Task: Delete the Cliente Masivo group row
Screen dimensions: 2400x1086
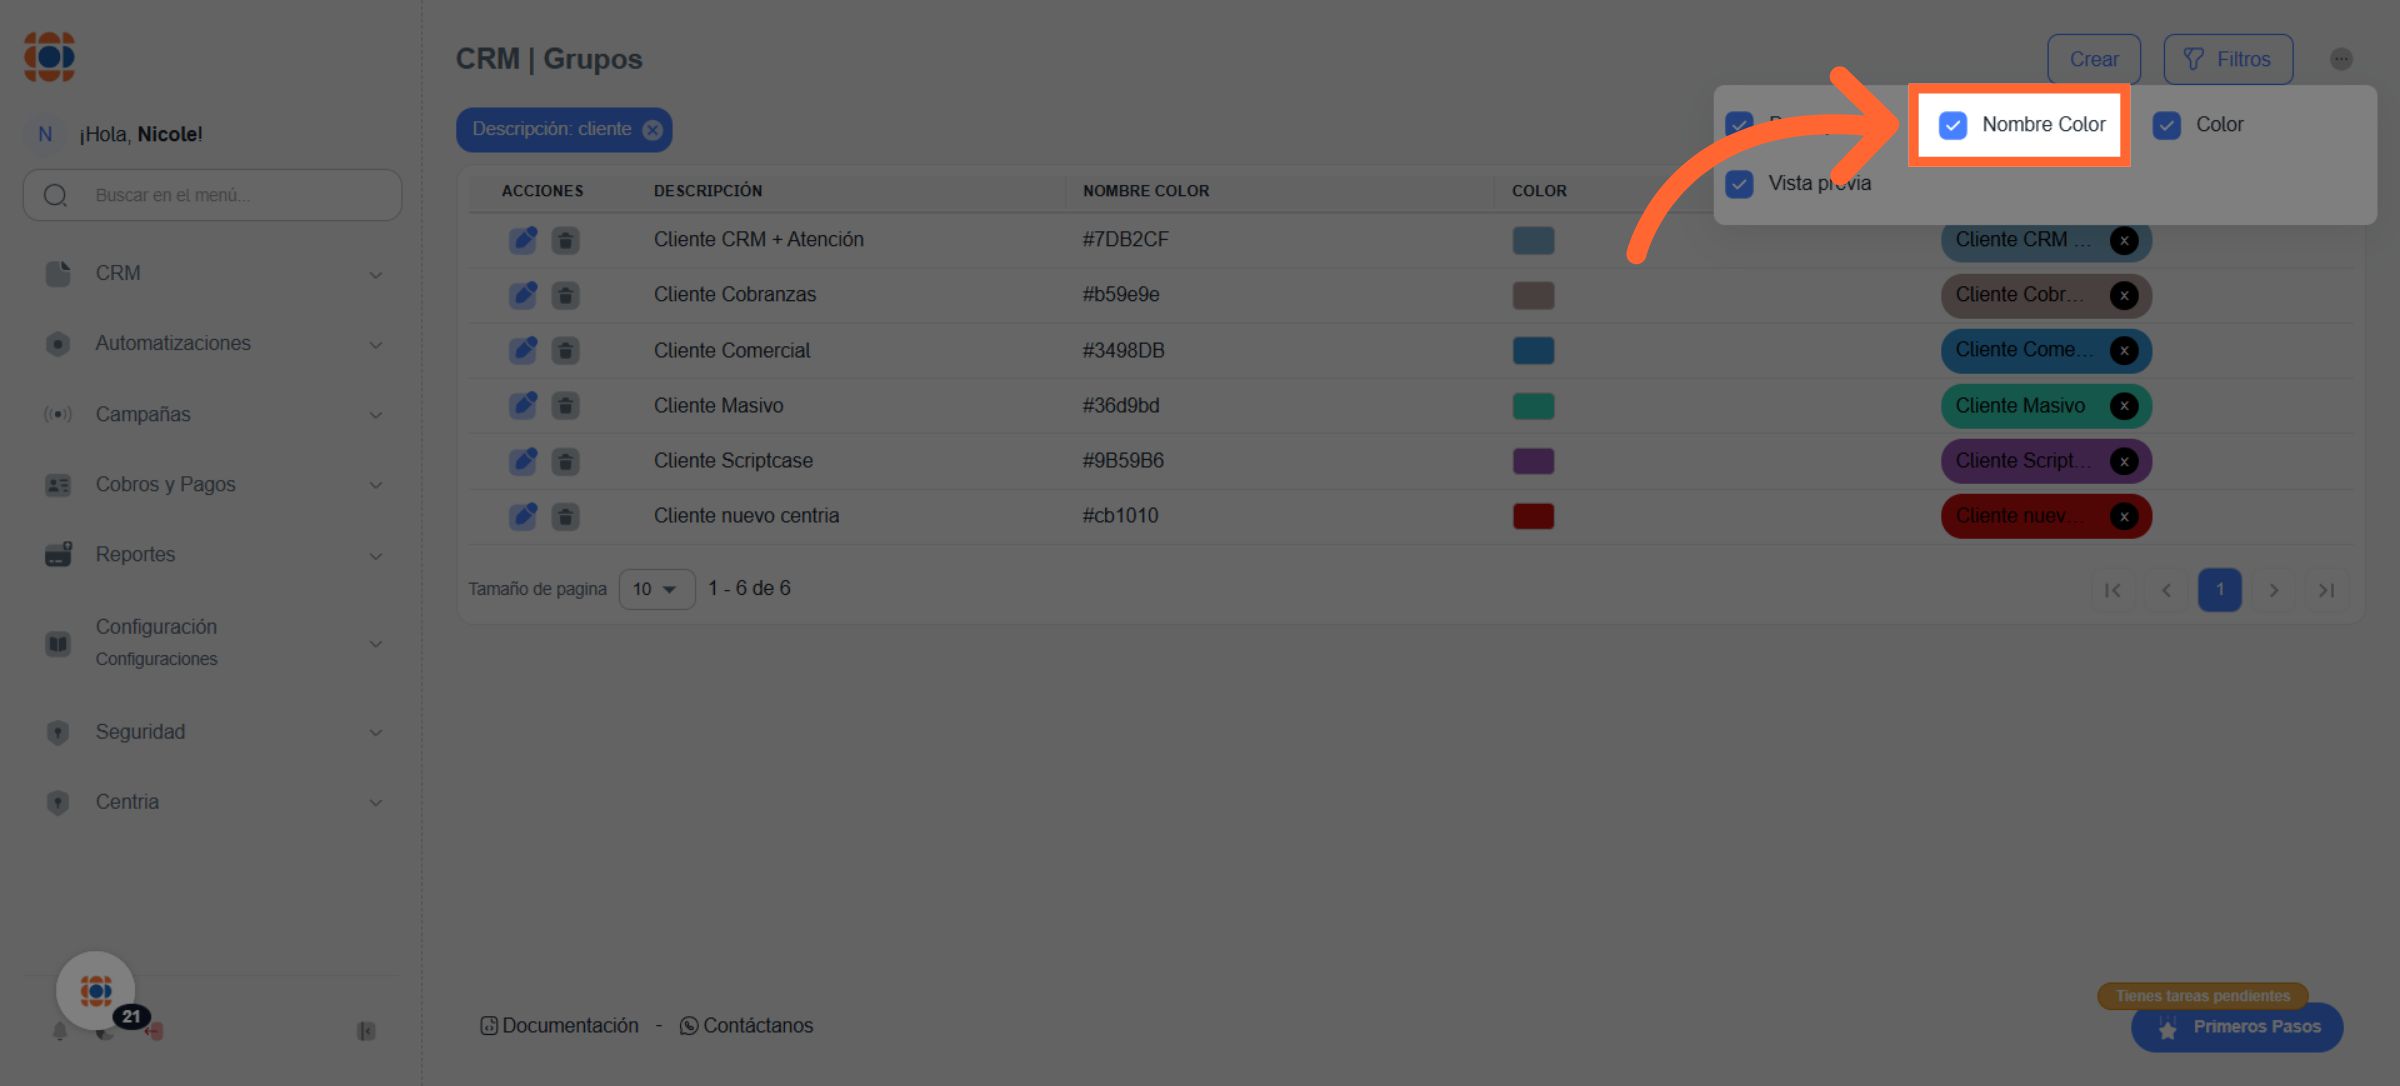Action: pyautogui.click(x=565, y=406)
